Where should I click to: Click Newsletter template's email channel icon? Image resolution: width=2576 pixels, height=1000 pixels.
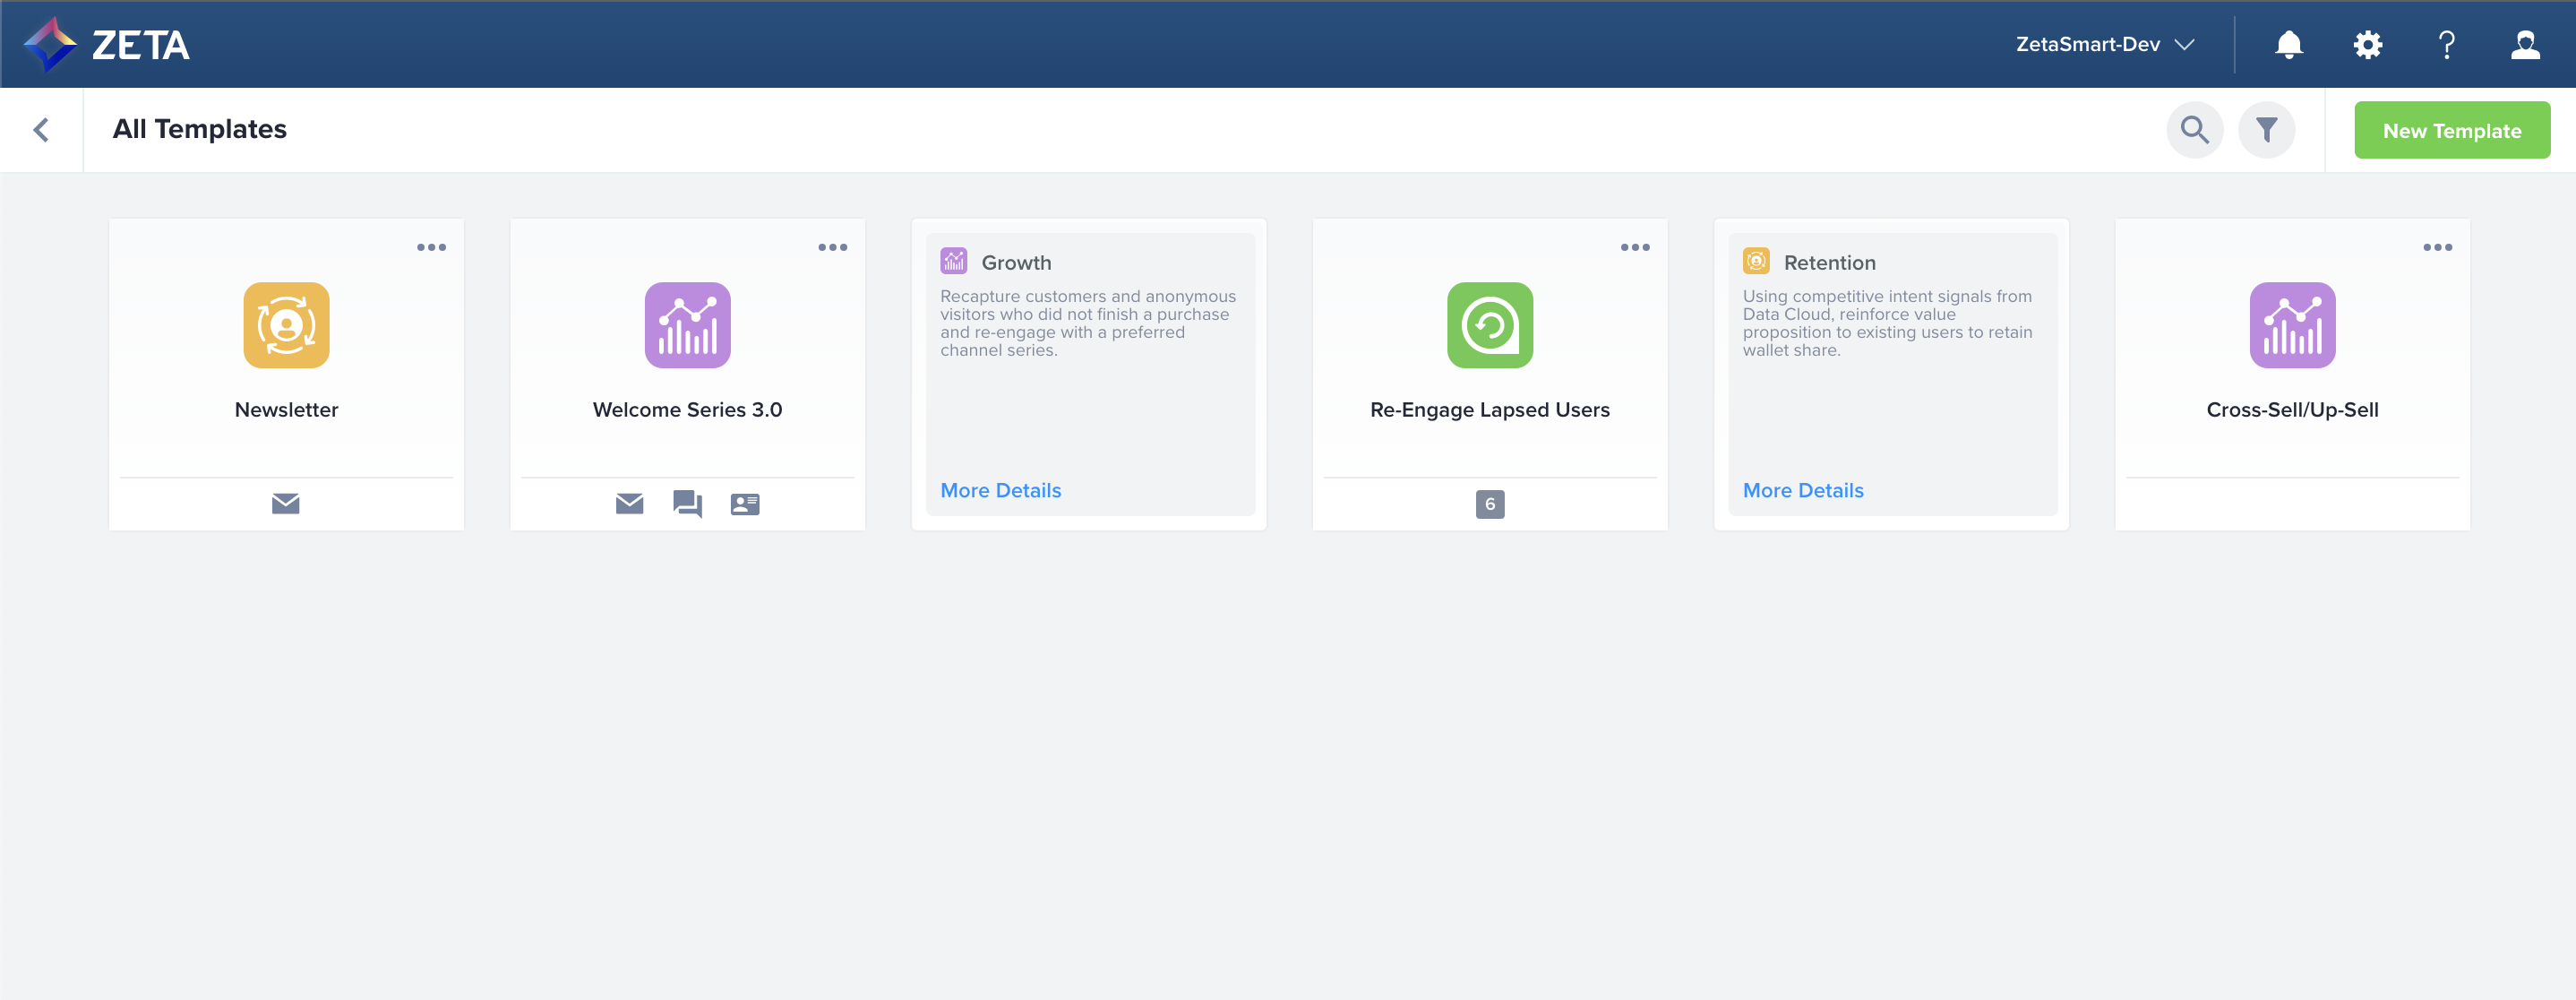[x=286, y=503]
